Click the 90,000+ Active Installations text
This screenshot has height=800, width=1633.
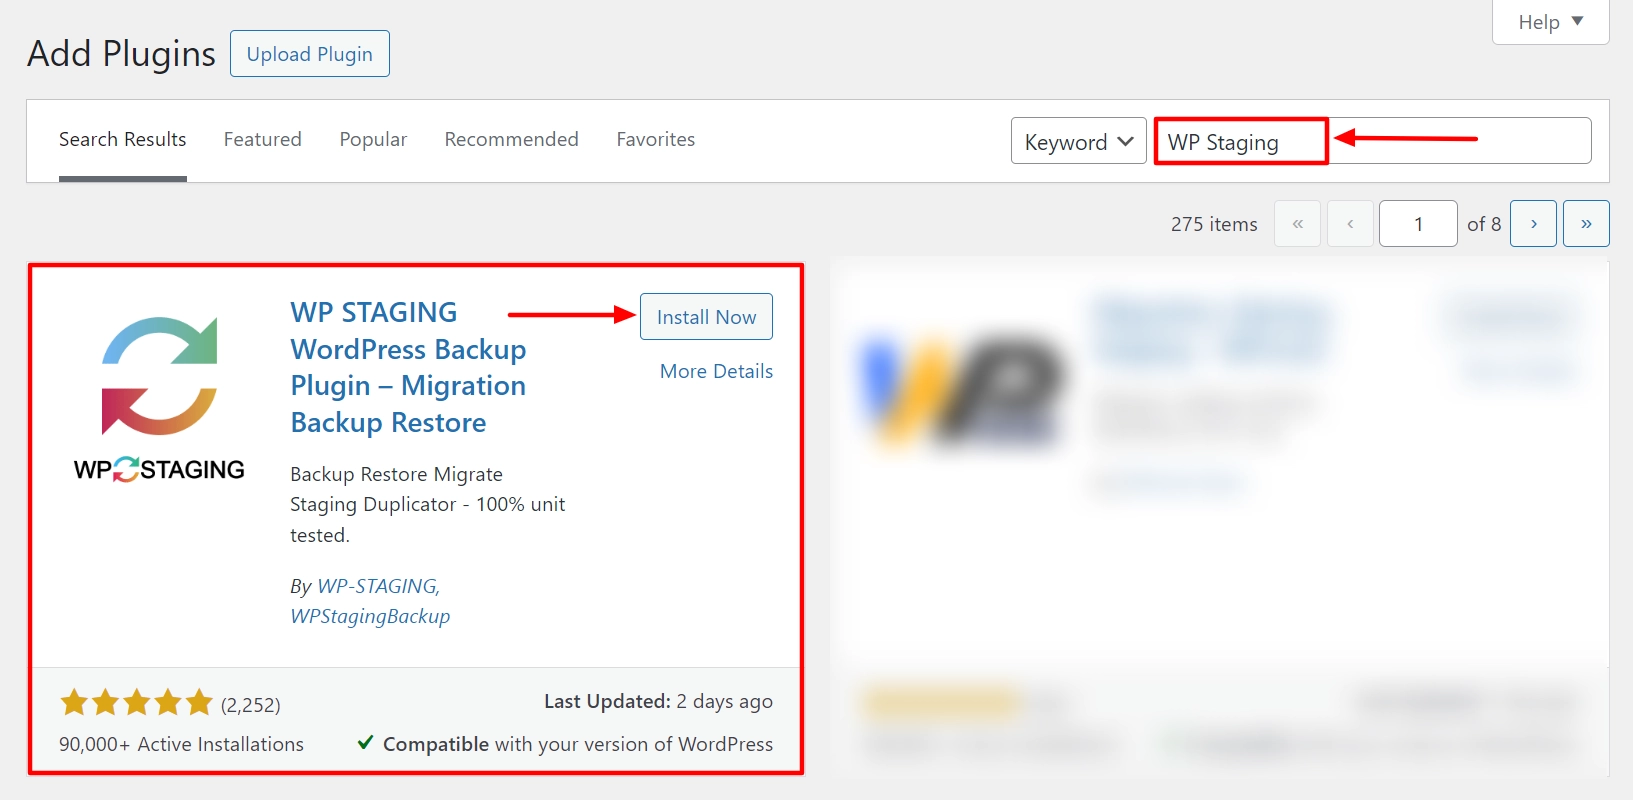click(181, 744)
